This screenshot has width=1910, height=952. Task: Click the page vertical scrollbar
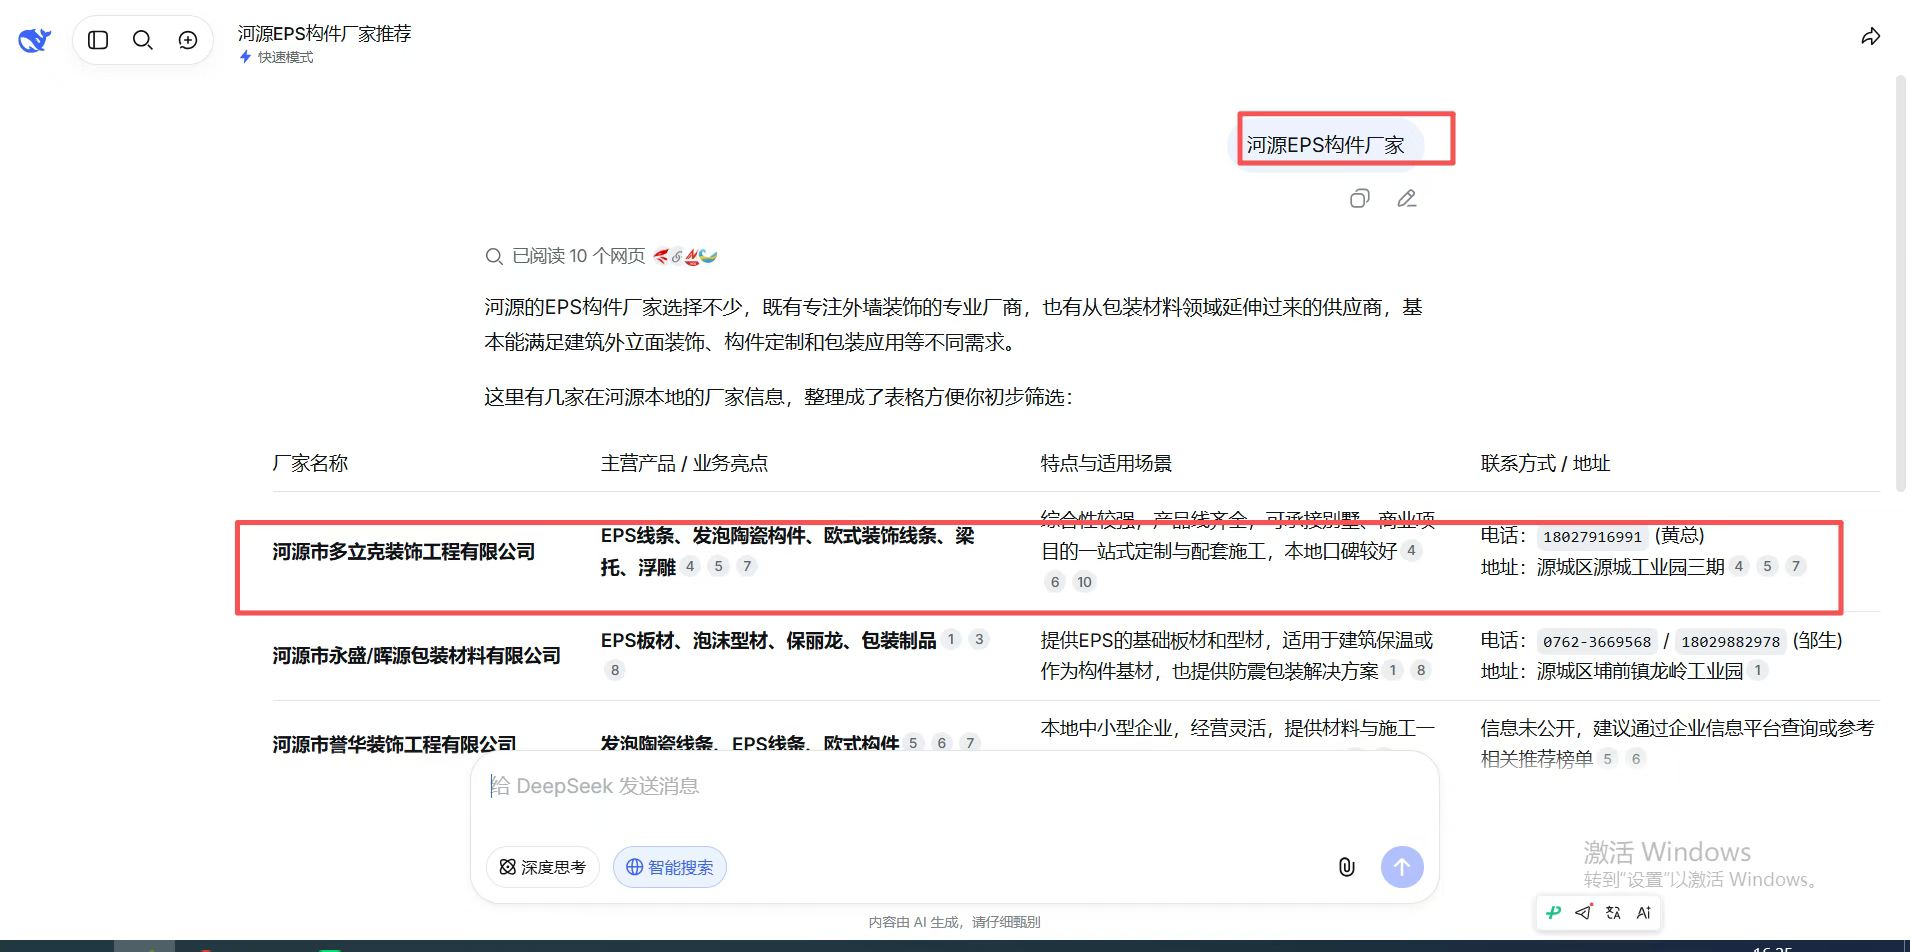[x=1901, y=283]
